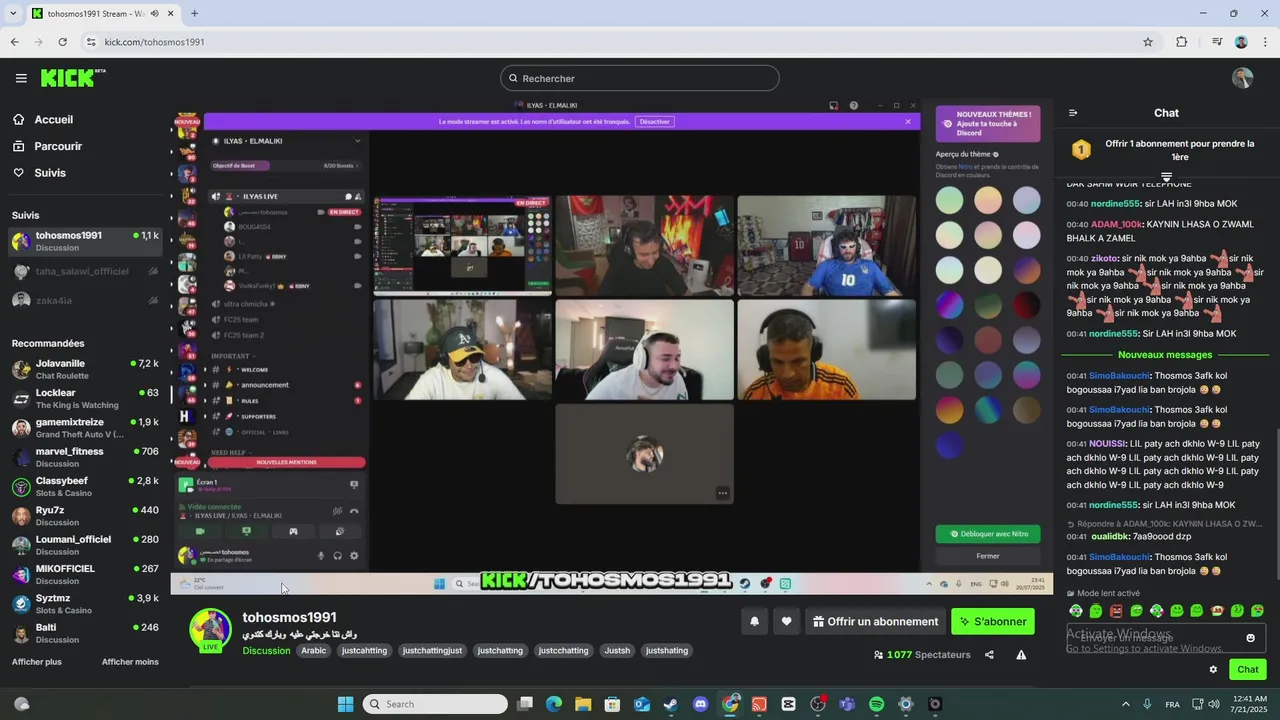The image size is (1280, 720).
Task: Focus the Rechercher search field
Action: tap(640, 78)
